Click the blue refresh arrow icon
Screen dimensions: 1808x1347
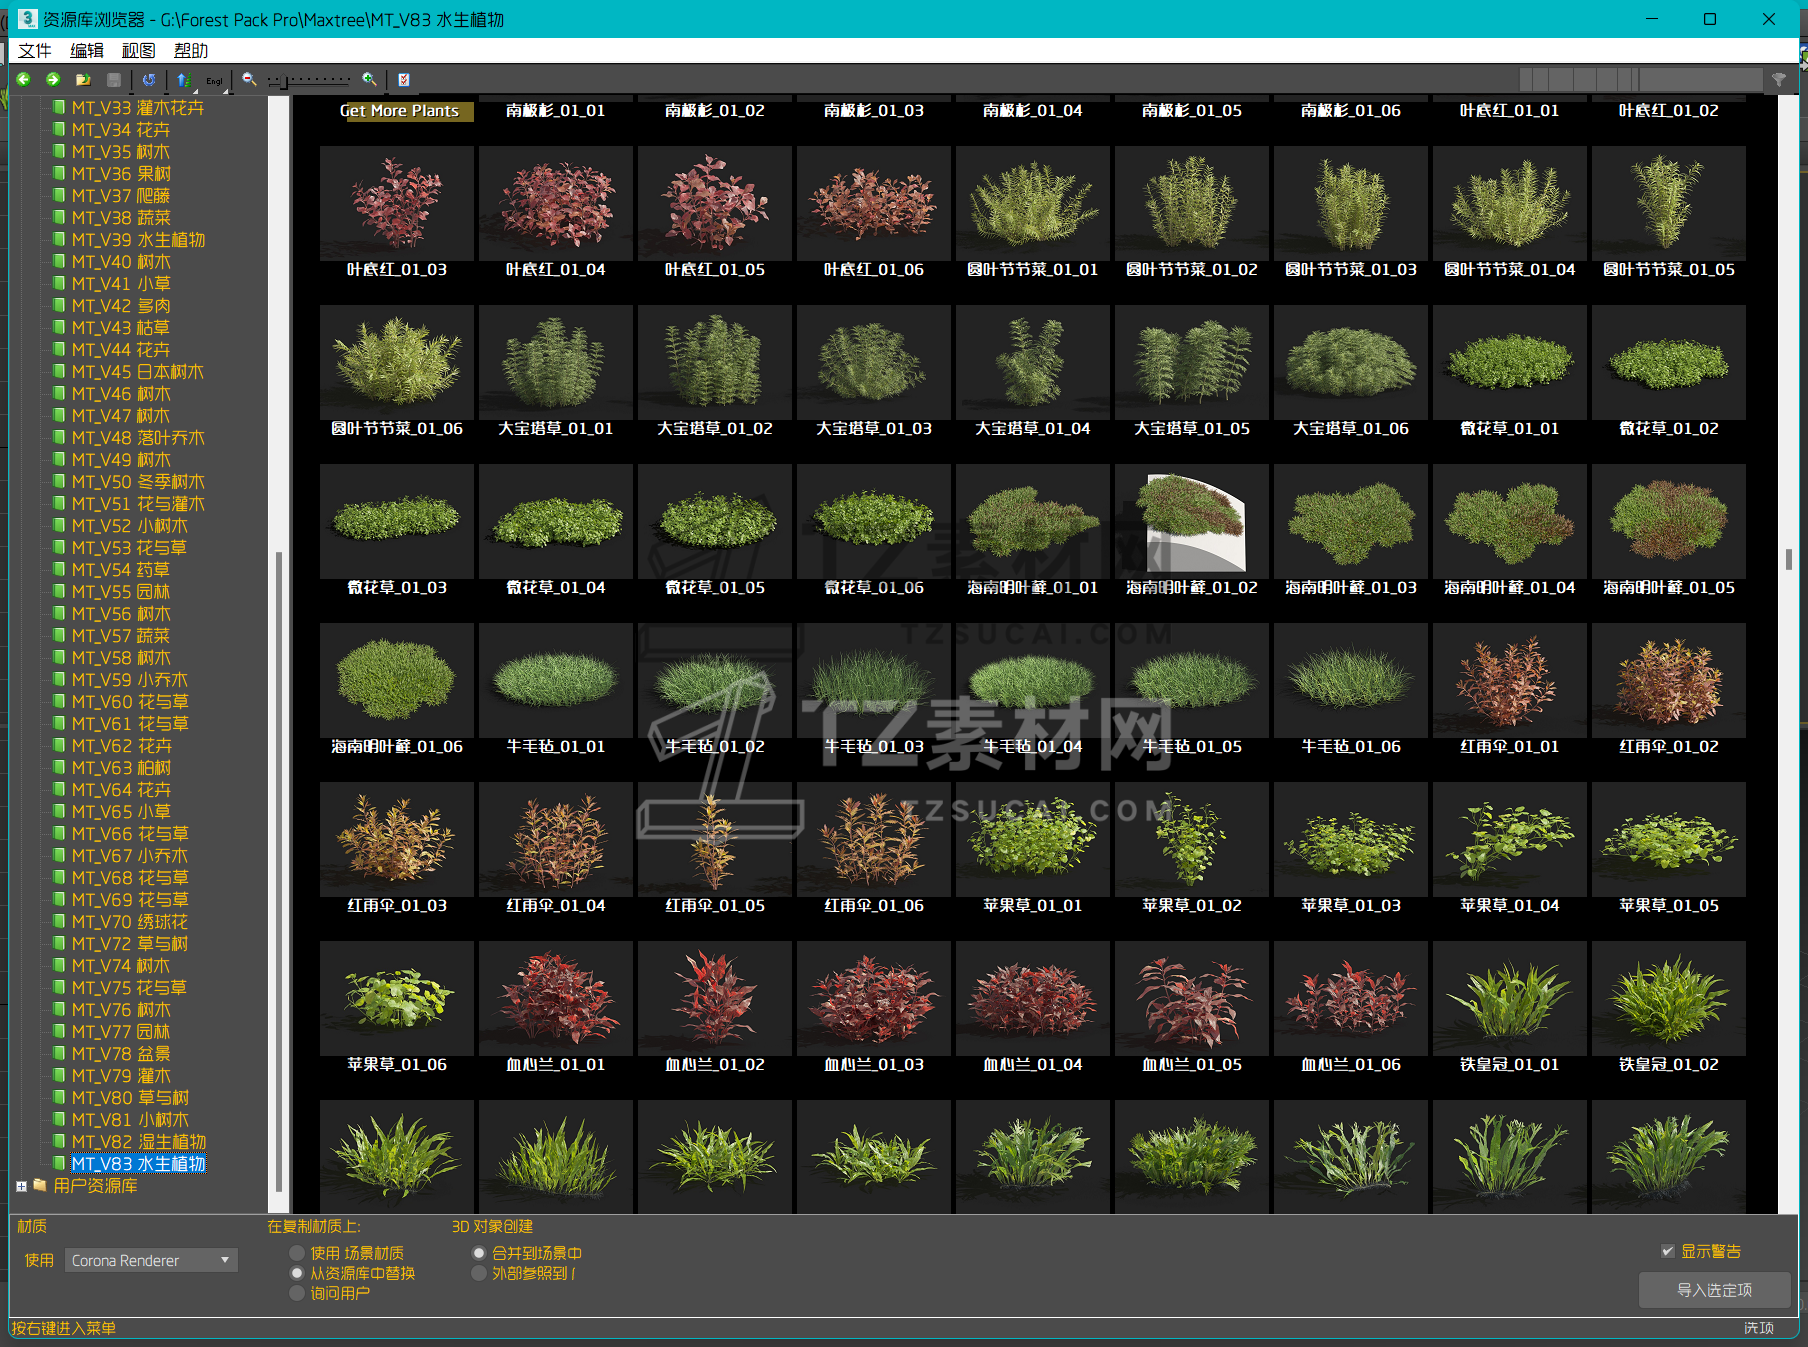pos(149,80)
